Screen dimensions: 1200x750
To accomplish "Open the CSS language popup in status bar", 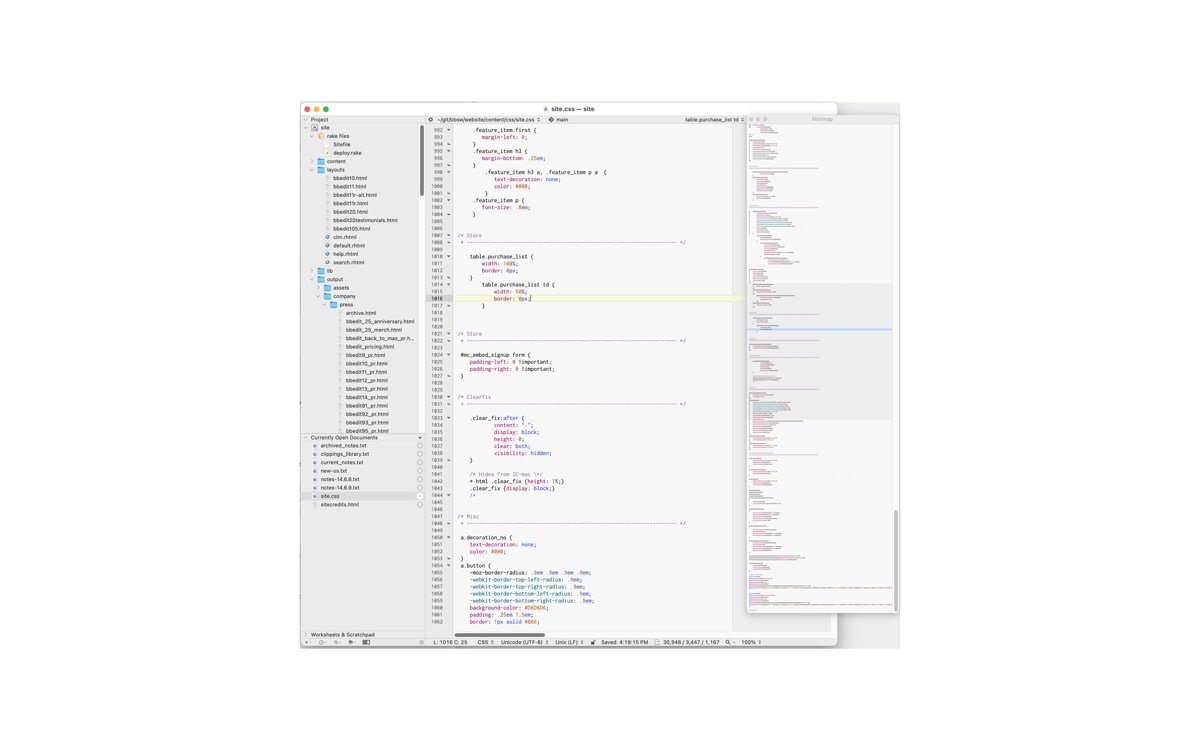I will (485, 642).
